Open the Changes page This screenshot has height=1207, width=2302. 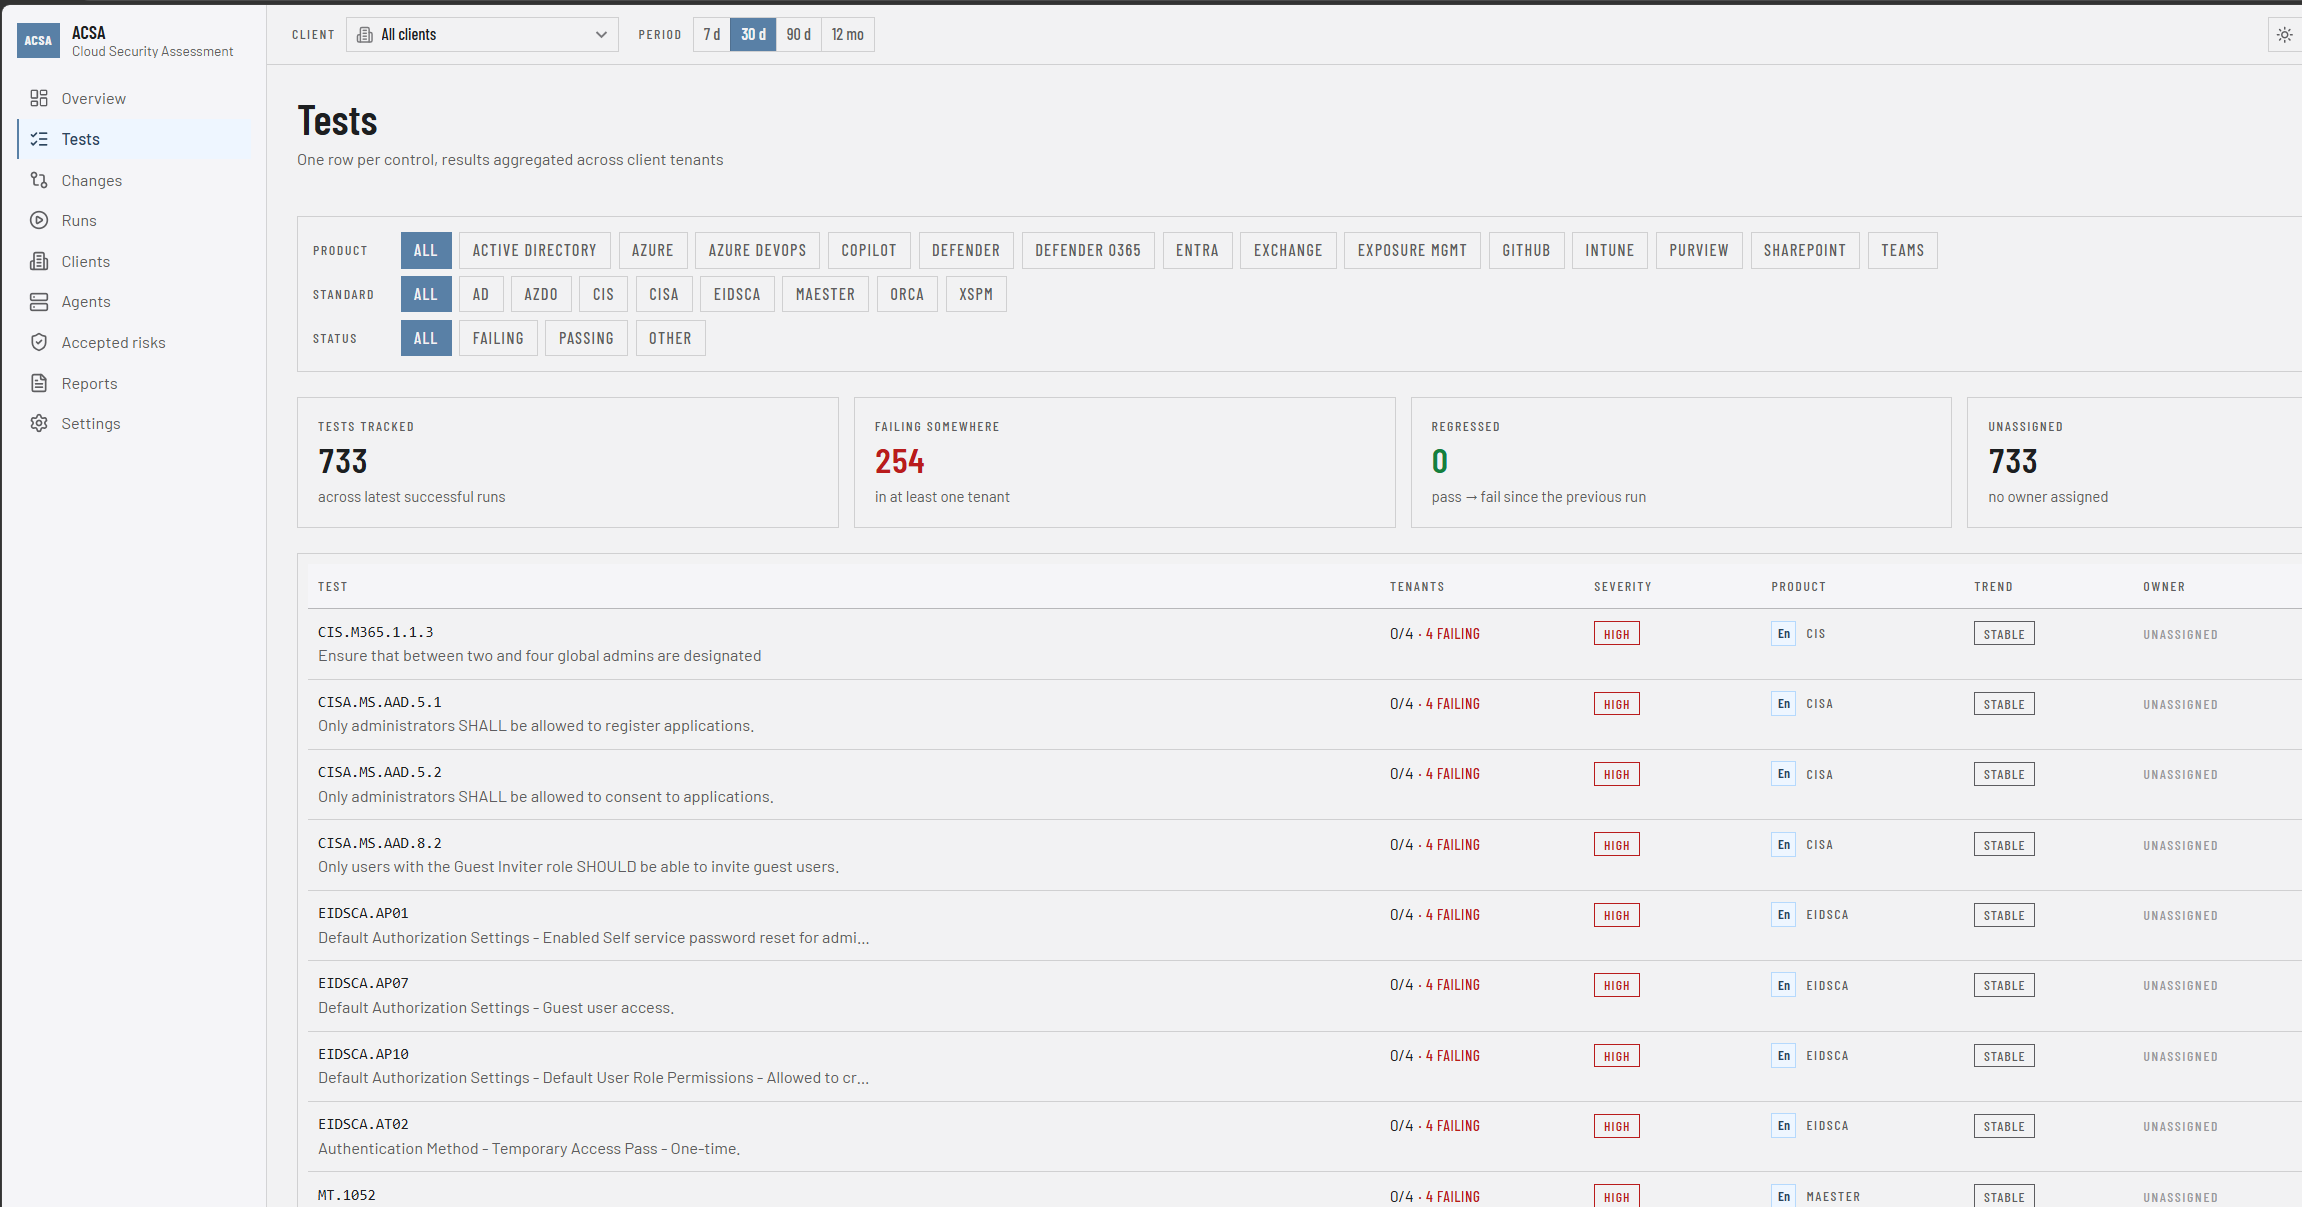[x=134, y=180]
